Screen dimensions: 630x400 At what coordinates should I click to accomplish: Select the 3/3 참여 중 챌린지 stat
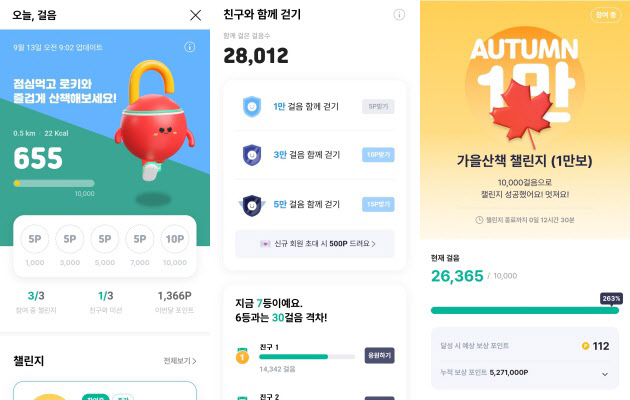coord(36,302)
